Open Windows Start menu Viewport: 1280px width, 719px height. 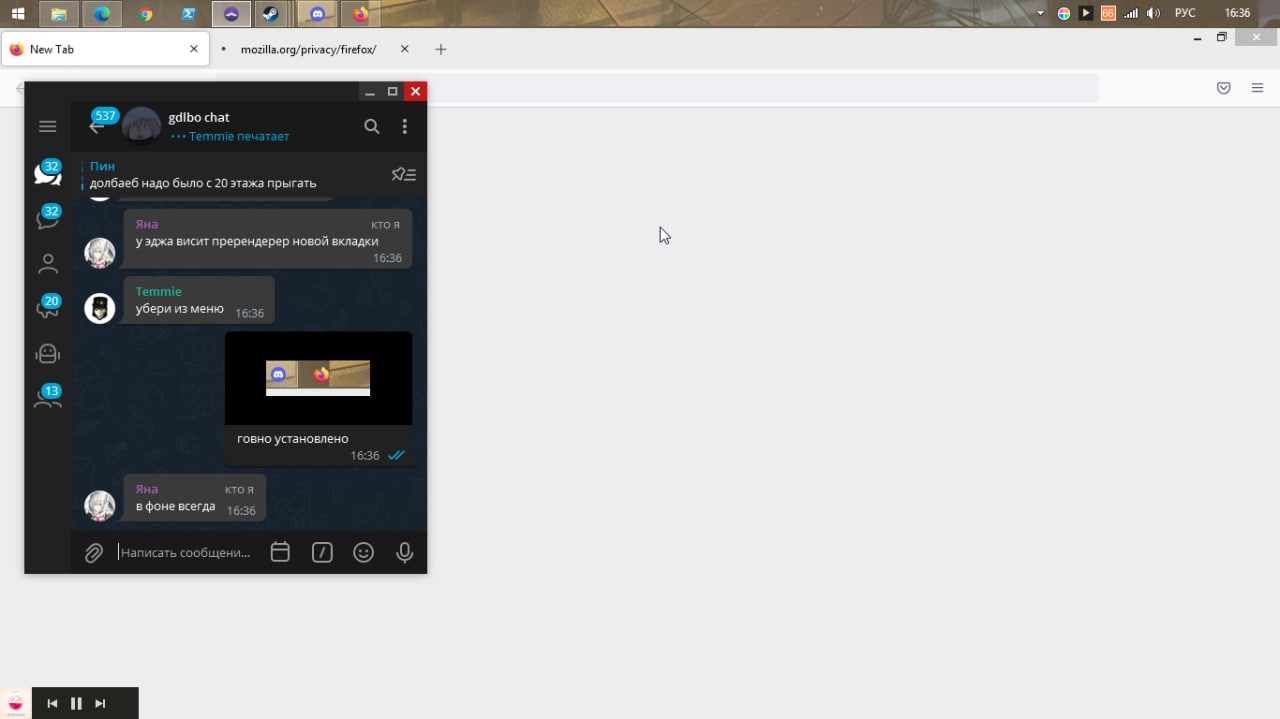click(x=18, y=14)
